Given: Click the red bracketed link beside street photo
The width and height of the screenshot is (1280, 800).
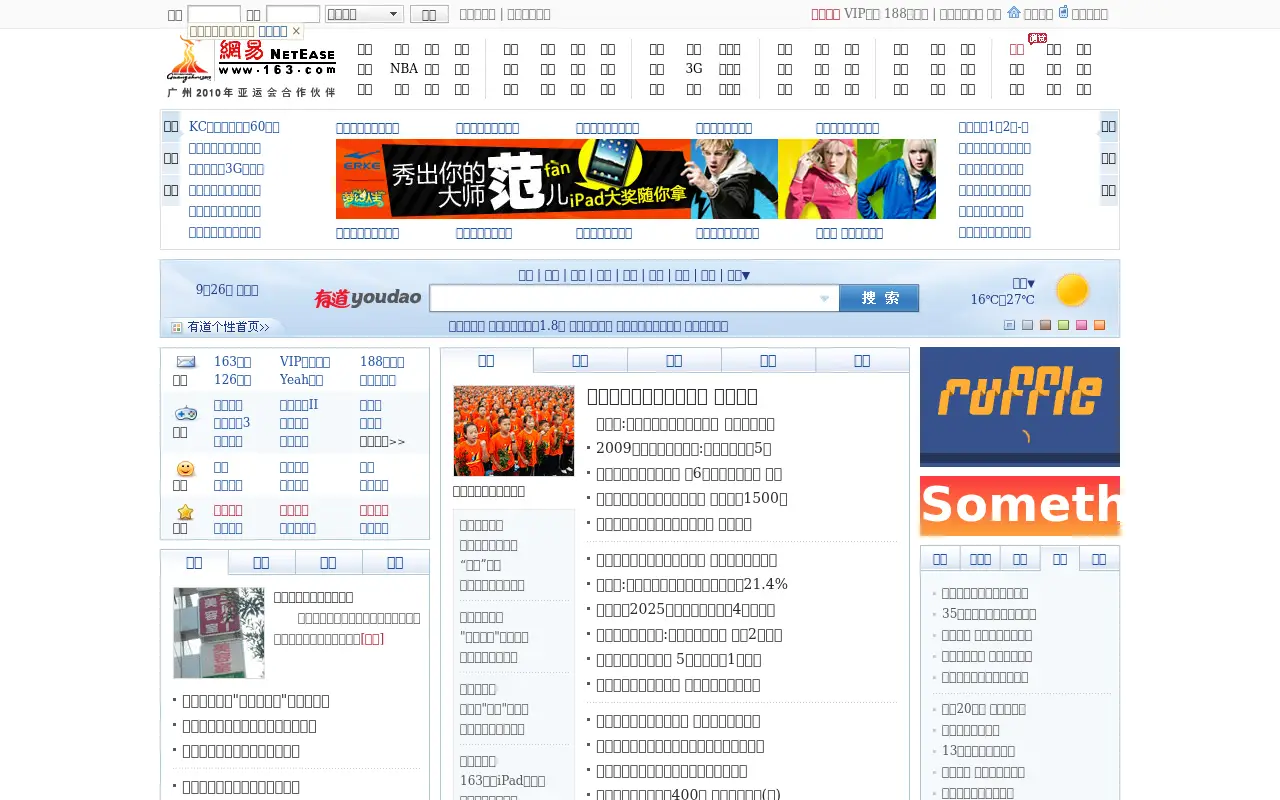Looking at the screenshot, I should (372, 639).
